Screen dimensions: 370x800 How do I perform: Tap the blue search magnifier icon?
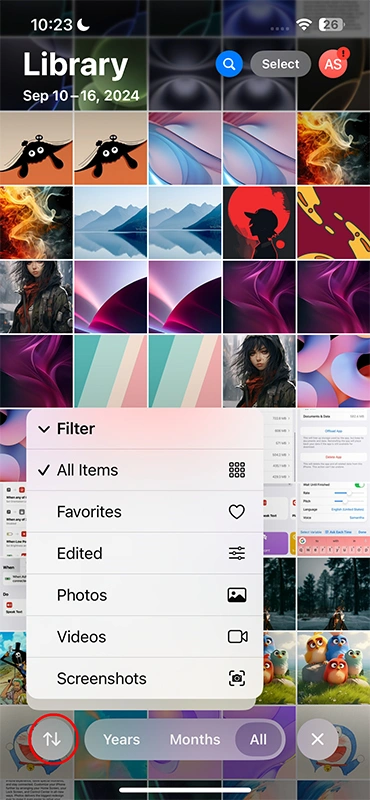[229, 64]
